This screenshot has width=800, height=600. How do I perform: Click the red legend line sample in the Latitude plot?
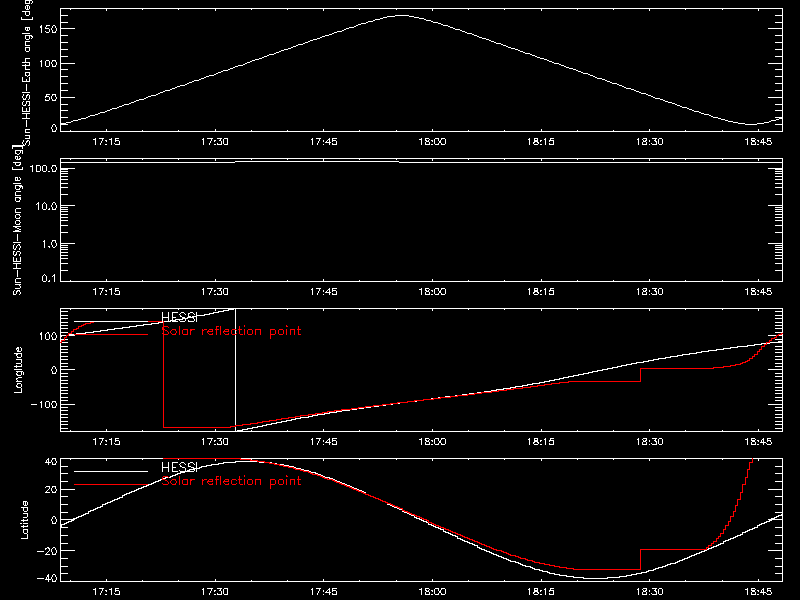pos(111,485)
